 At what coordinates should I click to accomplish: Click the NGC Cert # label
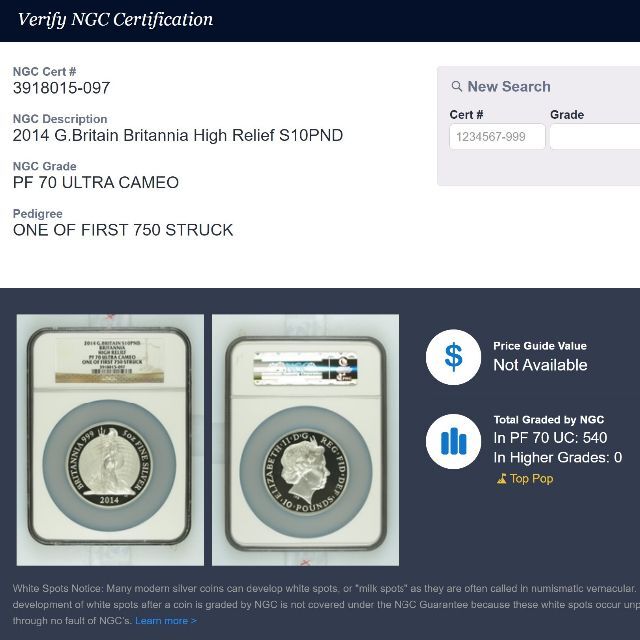coord(44,71)
